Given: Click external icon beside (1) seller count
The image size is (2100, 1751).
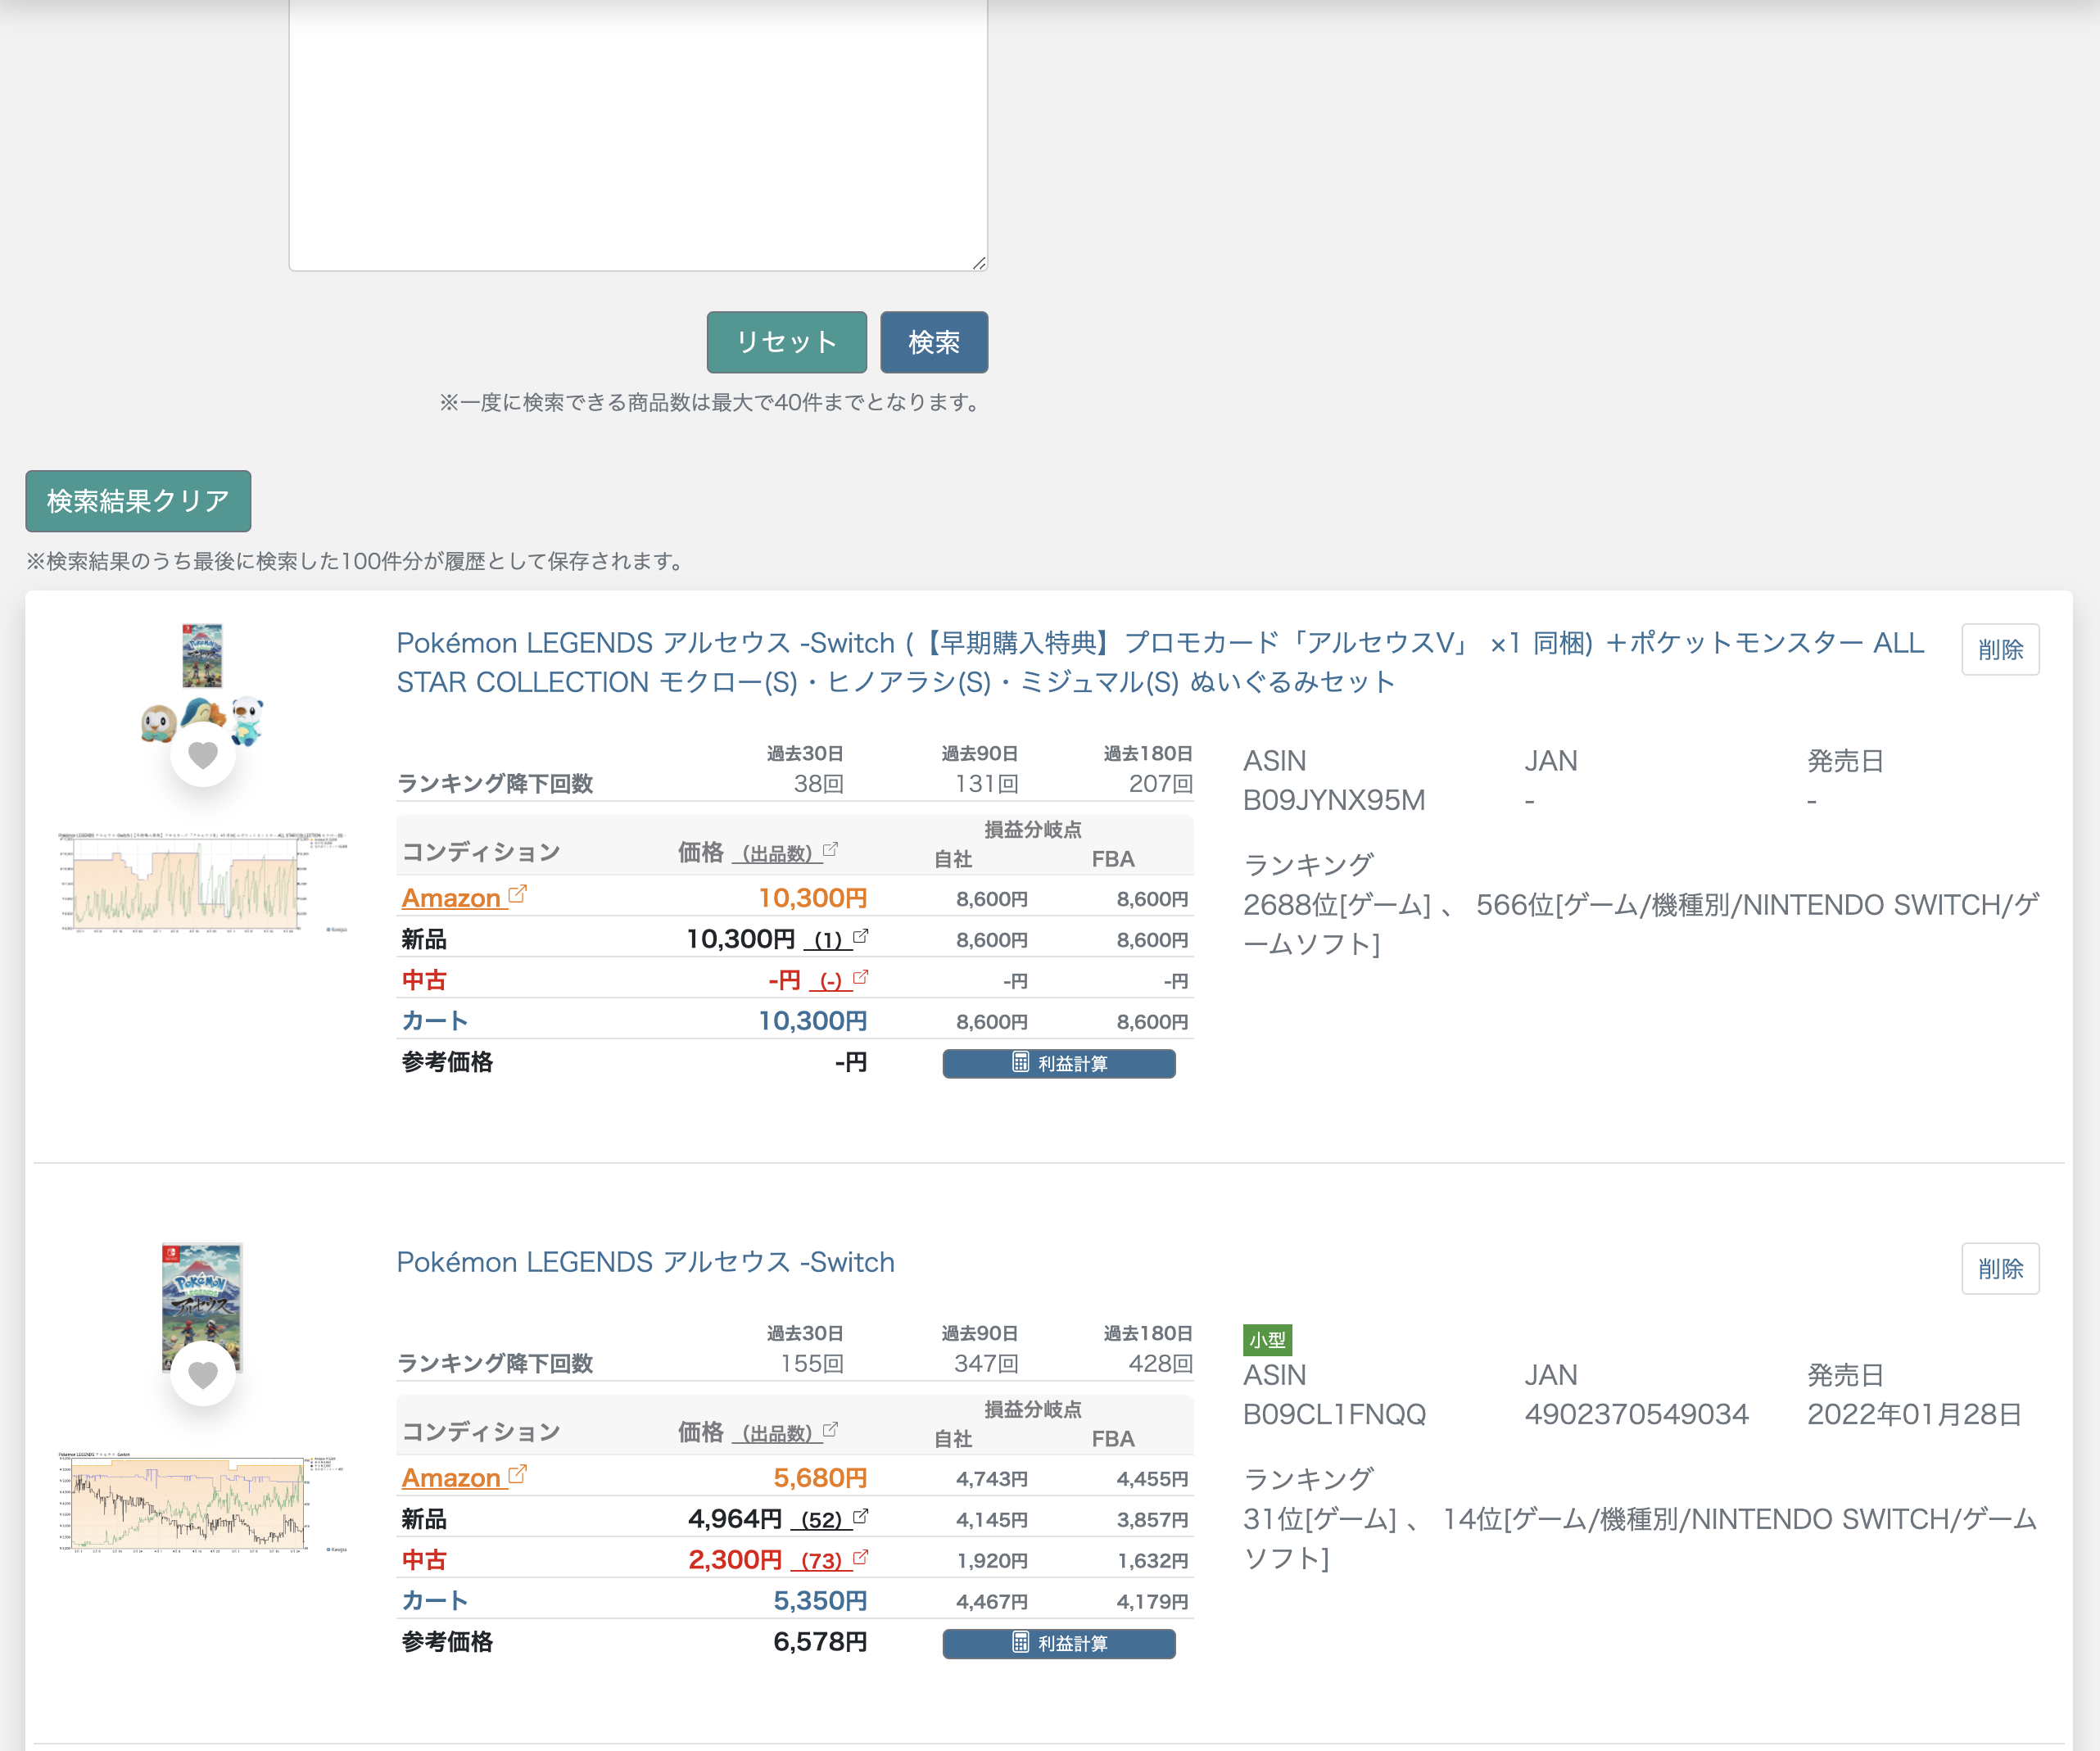Looking at the screenshot, I should (860, 937).
